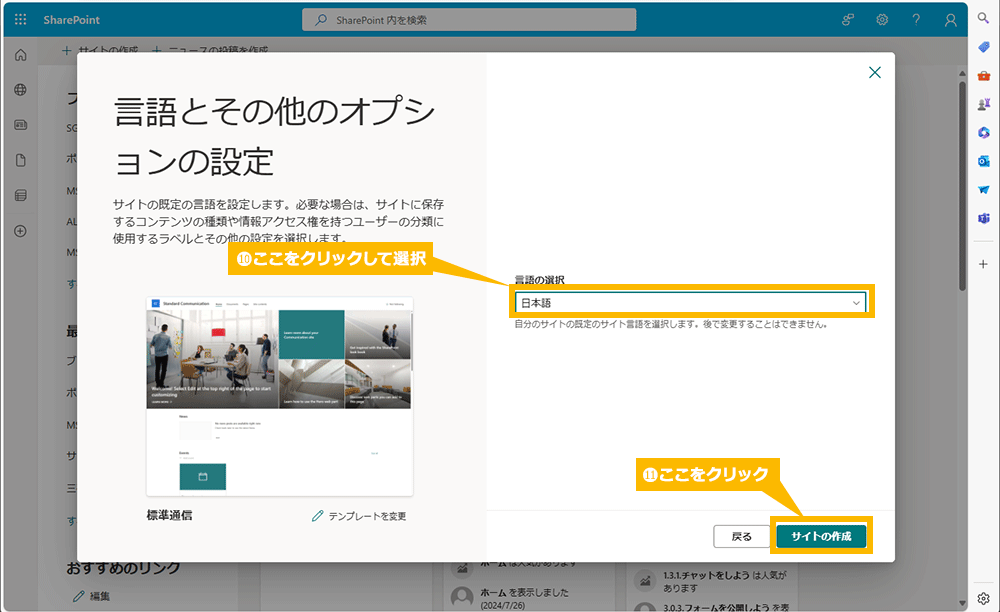The height and width of the screenshot is (612, 1000).
Task: Click テンプレートを変更 link
Action: 359,516
